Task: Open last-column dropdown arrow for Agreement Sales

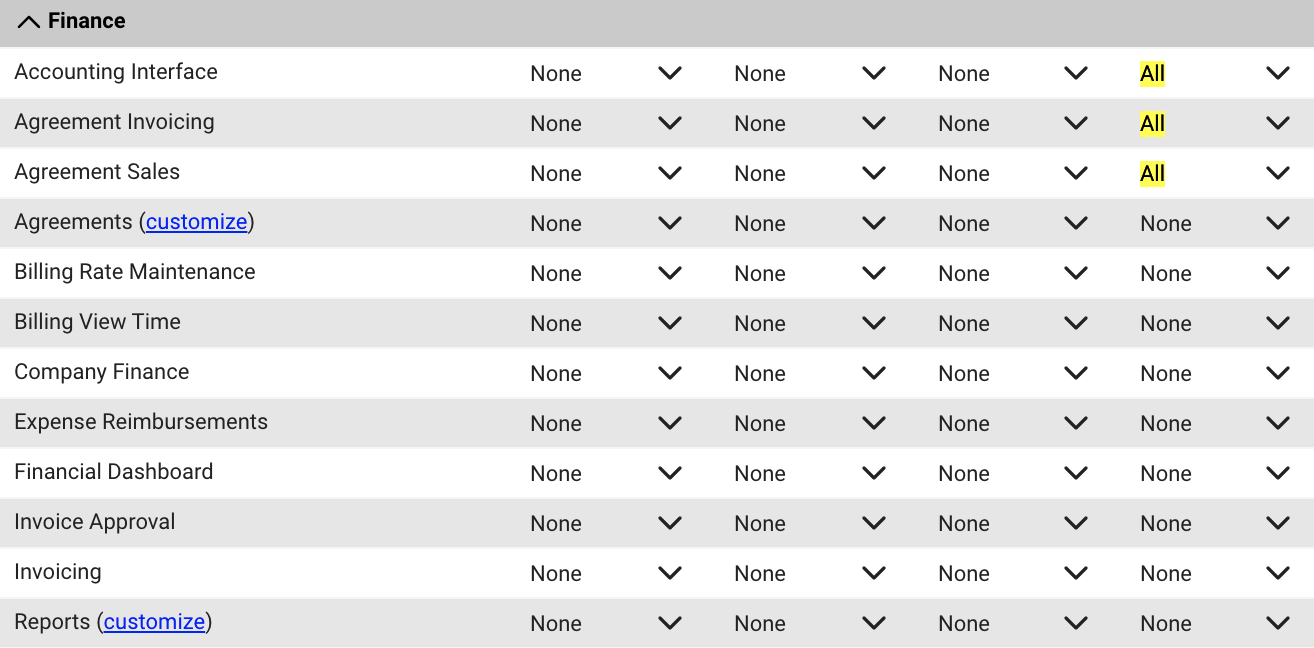Action: 1278,173
